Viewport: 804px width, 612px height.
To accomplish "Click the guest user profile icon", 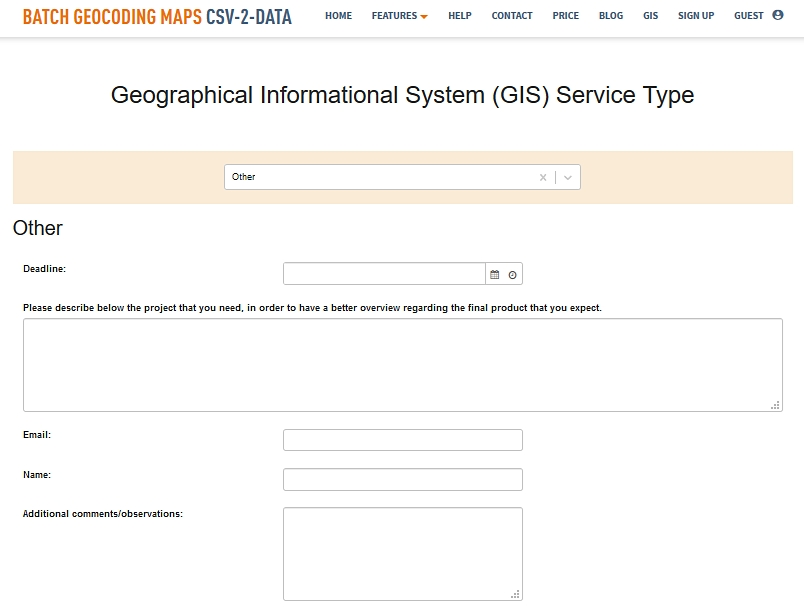I will (x=778, y=15).
